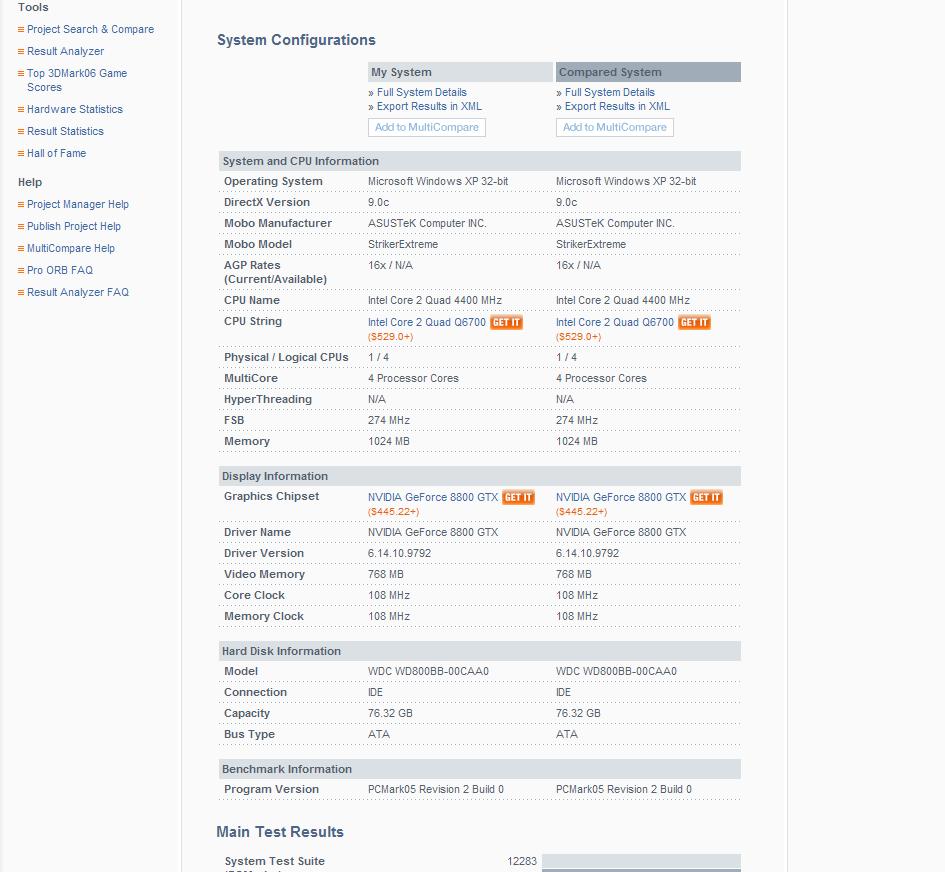Open MultiCompare Help link
The image size is (945, 872).
pos(71,248)
